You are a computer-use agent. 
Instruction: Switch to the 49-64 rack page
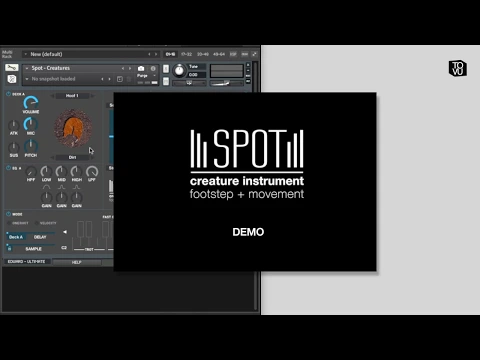pos(219,54)
